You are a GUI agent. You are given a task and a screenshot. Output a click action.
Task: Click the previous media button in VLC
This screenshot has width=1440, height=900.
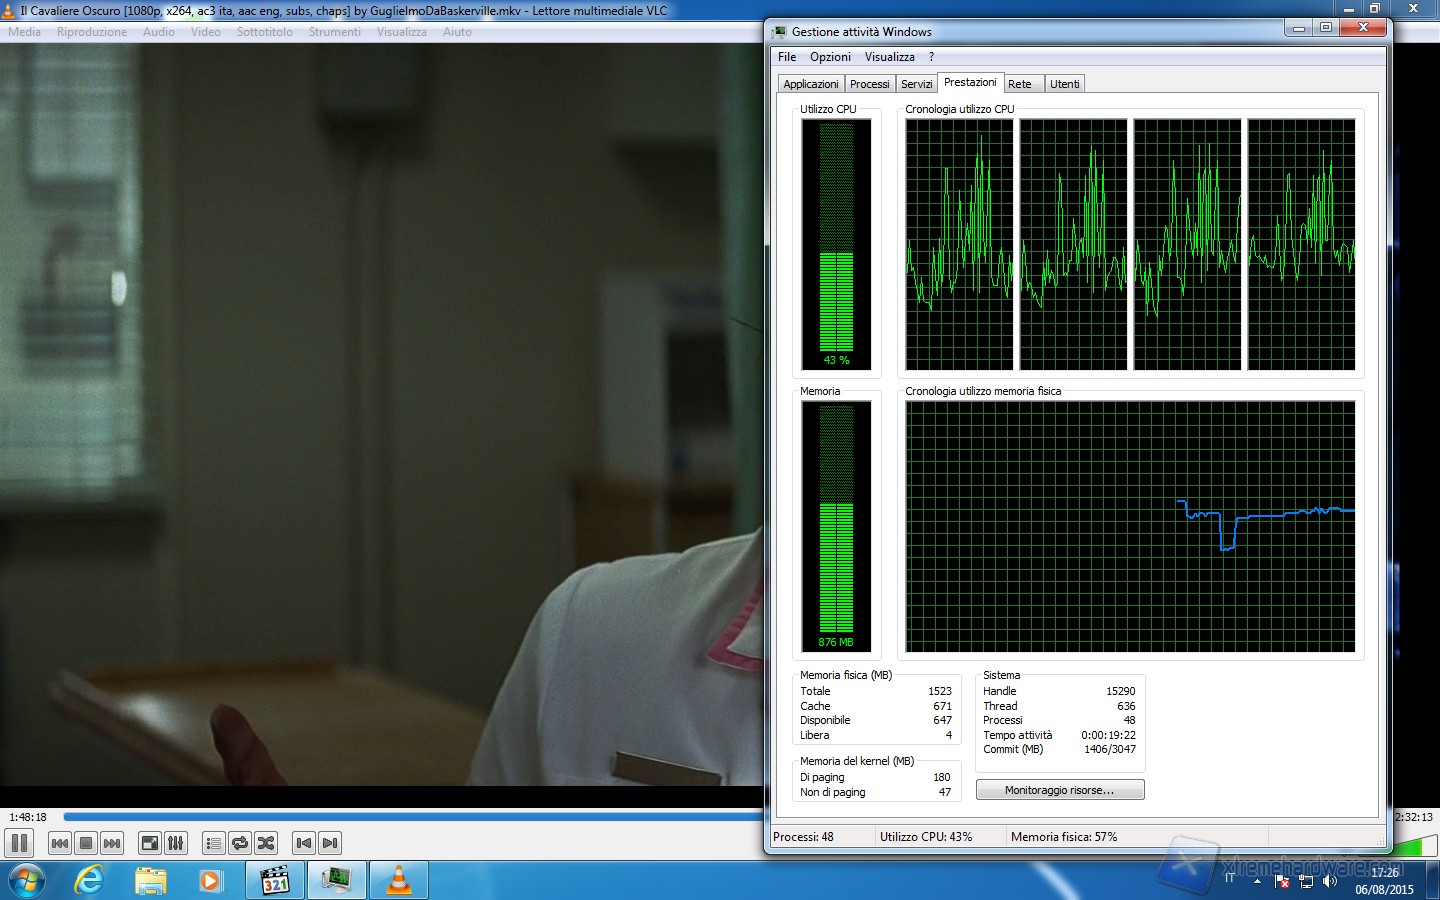60,843
